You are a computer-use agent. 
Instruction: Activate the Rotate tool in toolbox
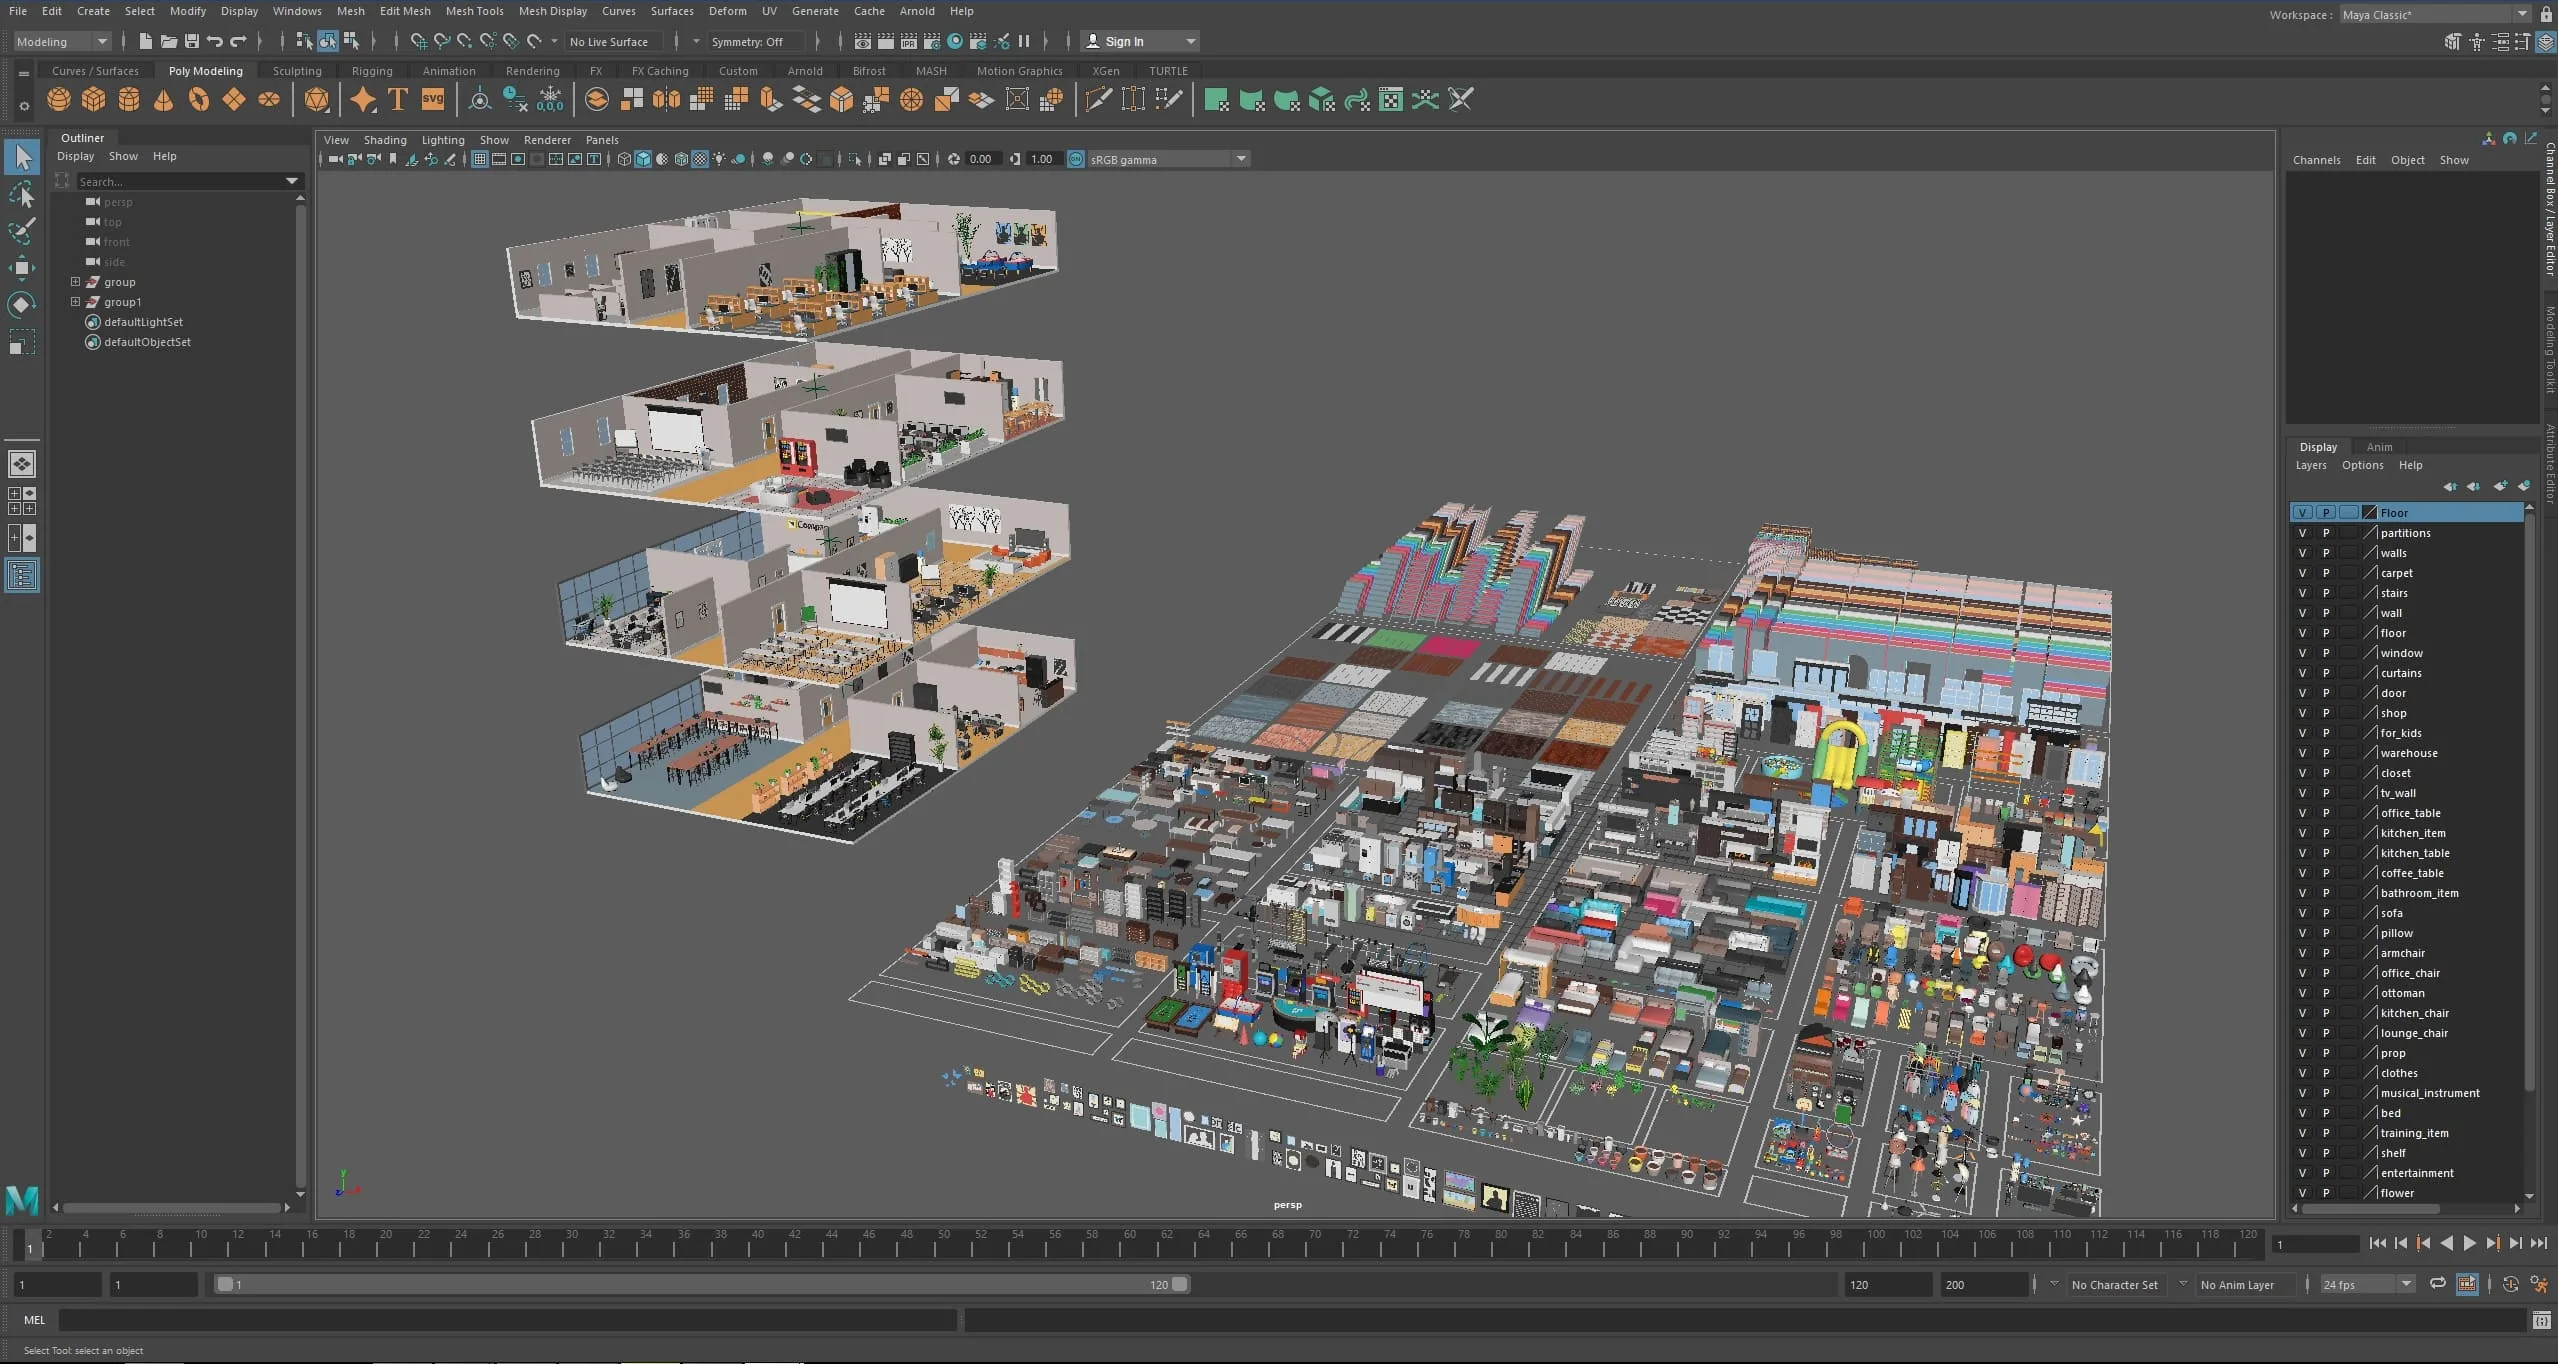tap(22, 304)
